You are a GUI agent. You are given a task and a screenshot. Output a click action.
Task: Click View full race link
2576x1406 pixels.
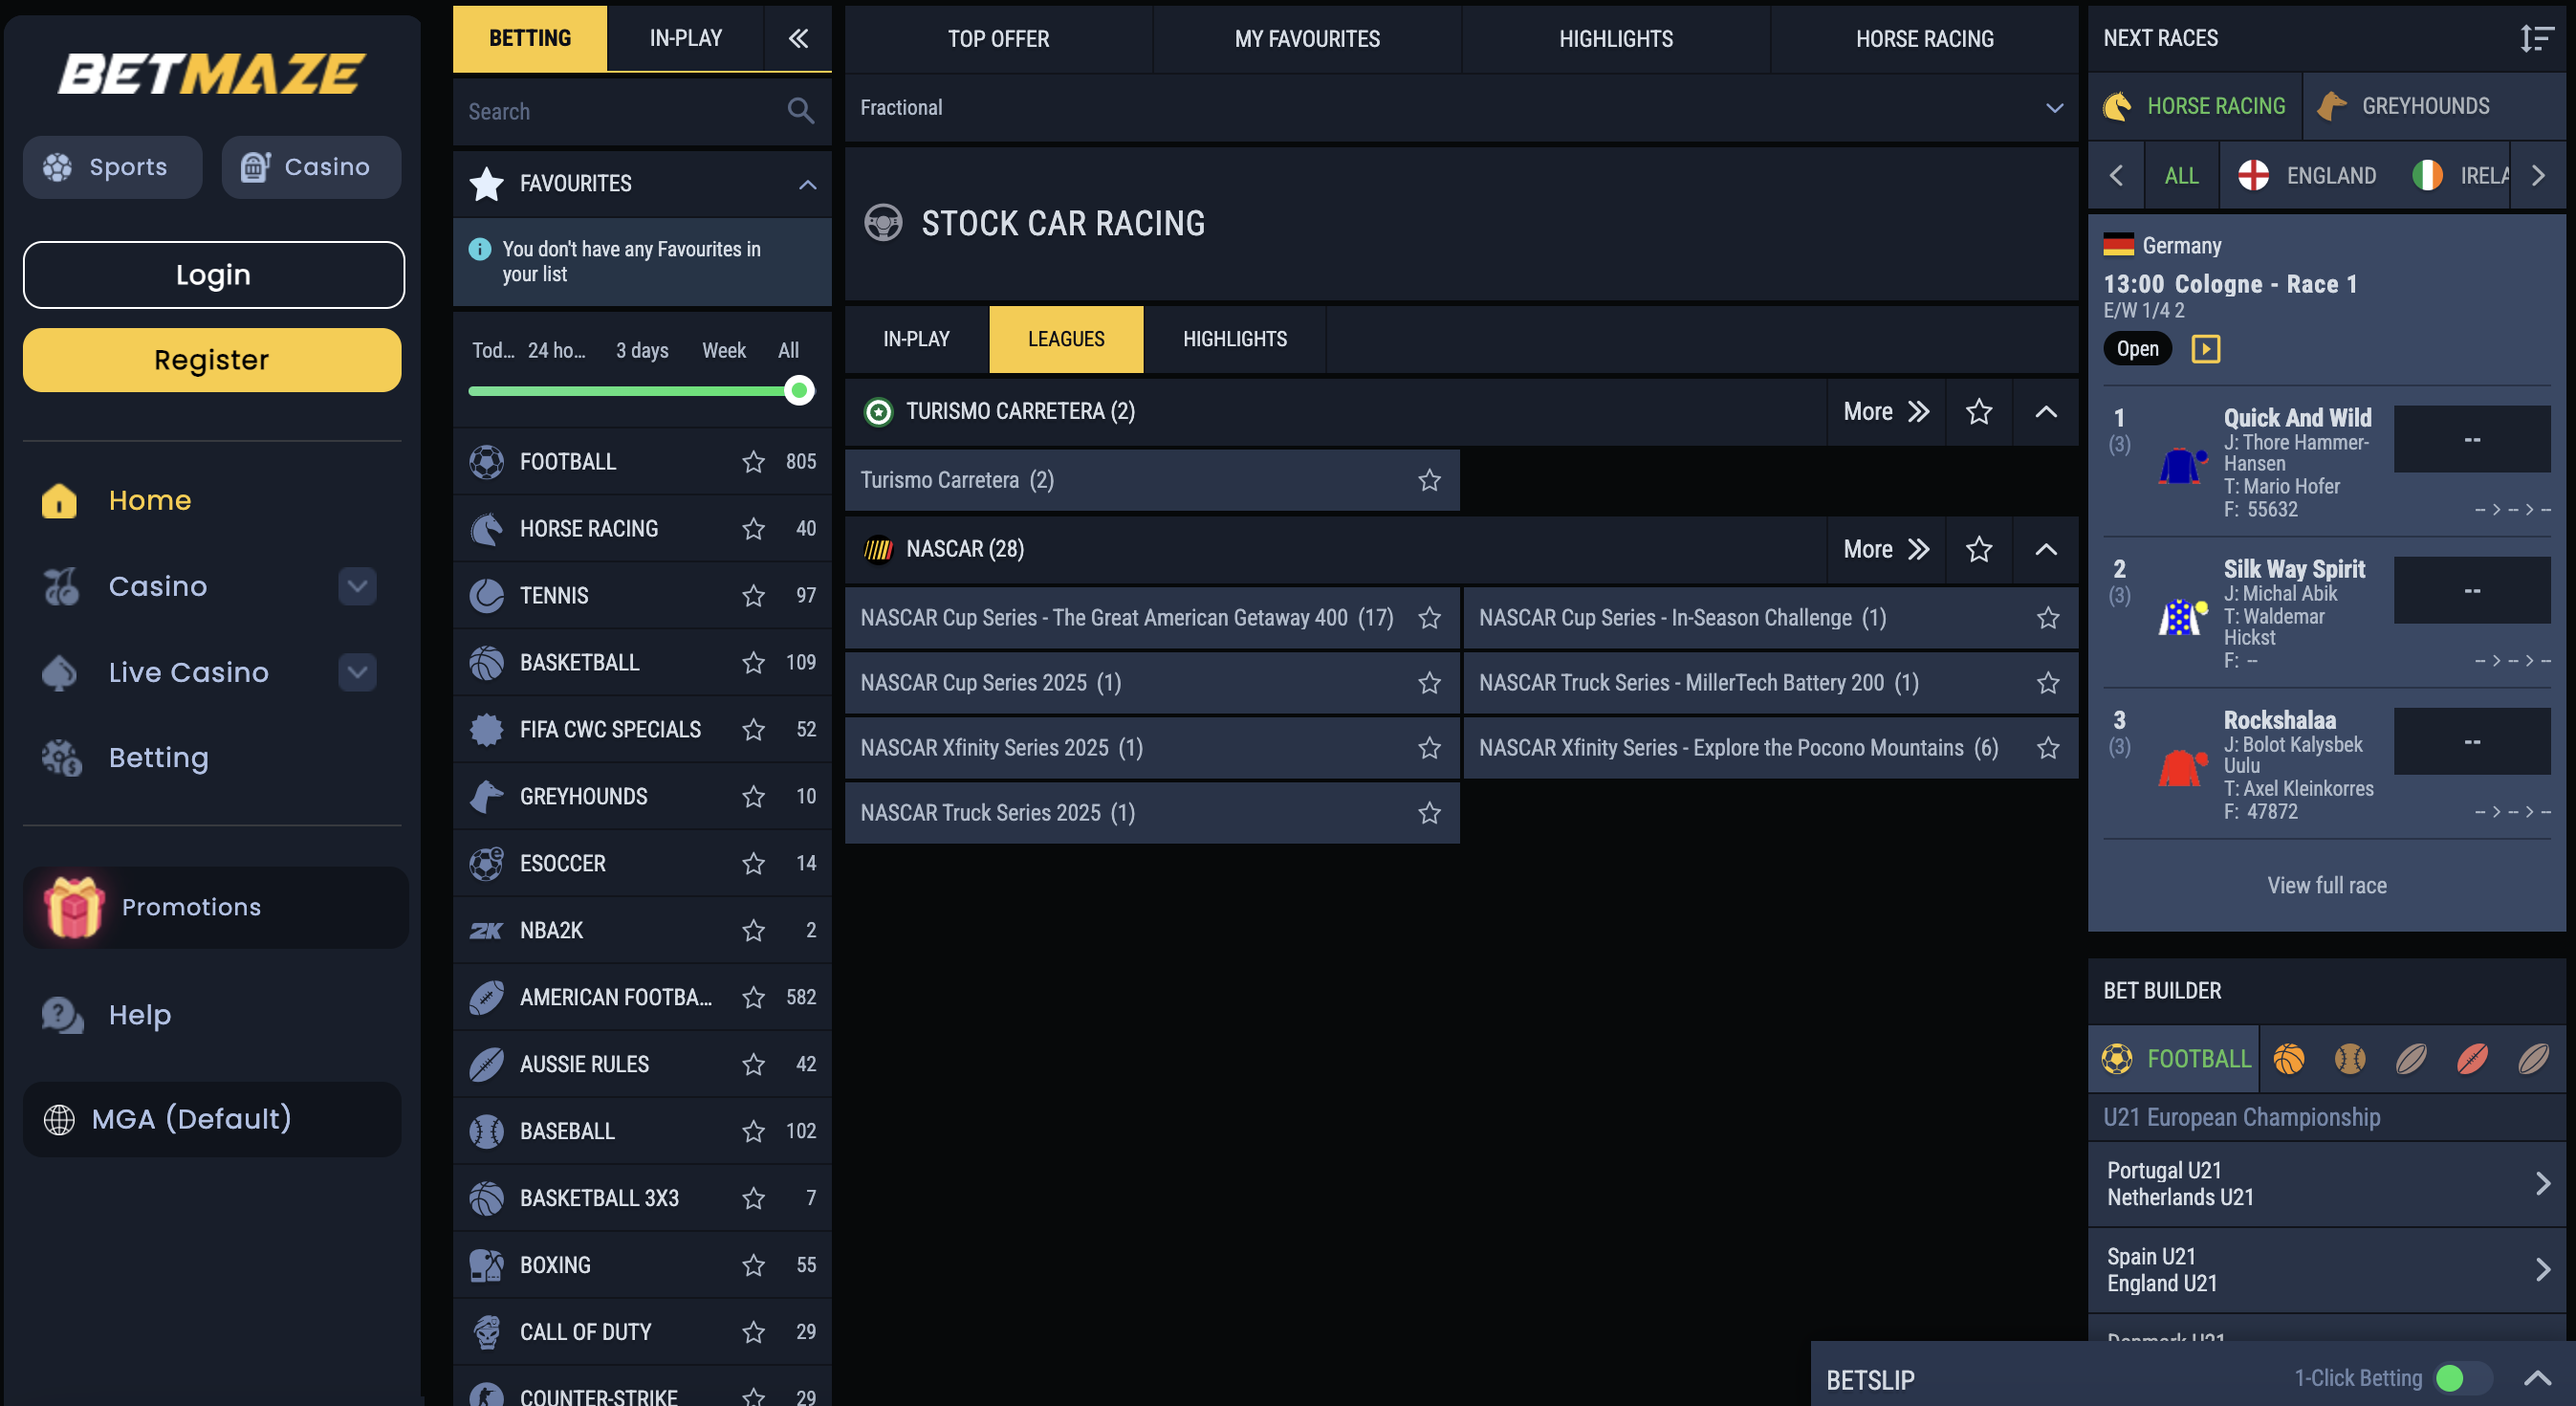coord(2327,885)
